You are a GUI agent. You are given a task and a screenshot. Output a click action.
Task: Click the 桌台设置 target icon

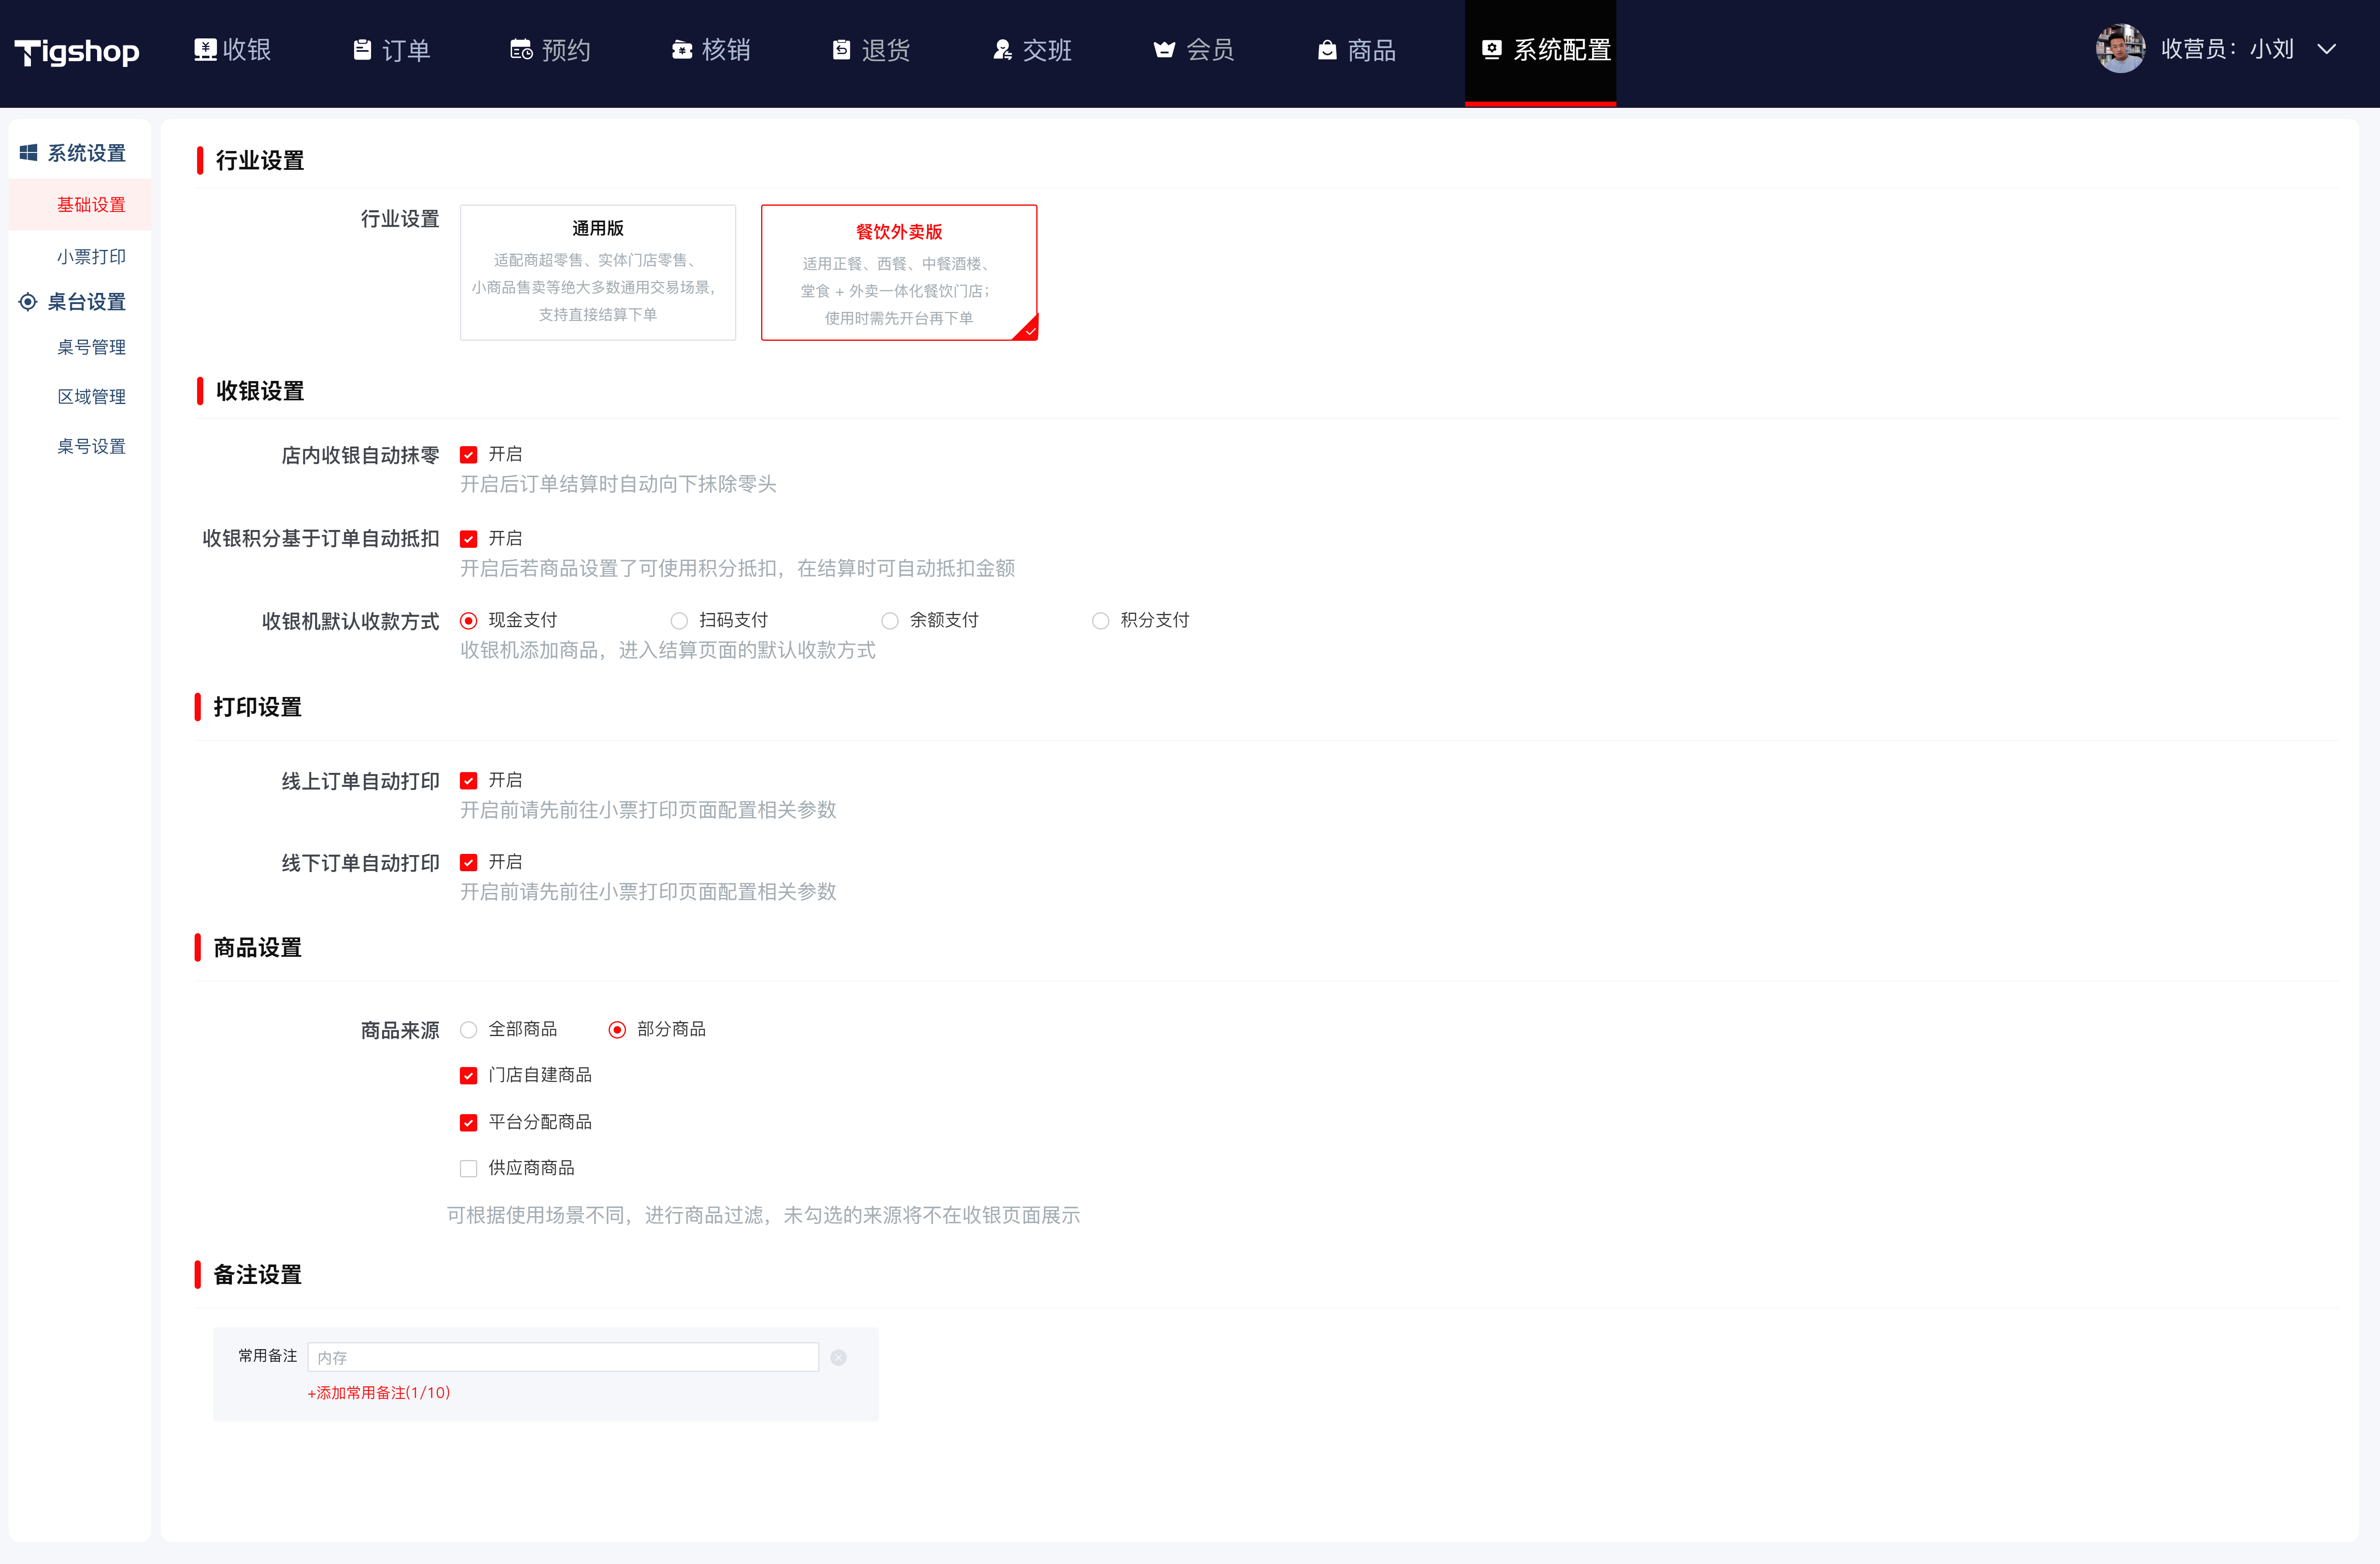(28, 301)
